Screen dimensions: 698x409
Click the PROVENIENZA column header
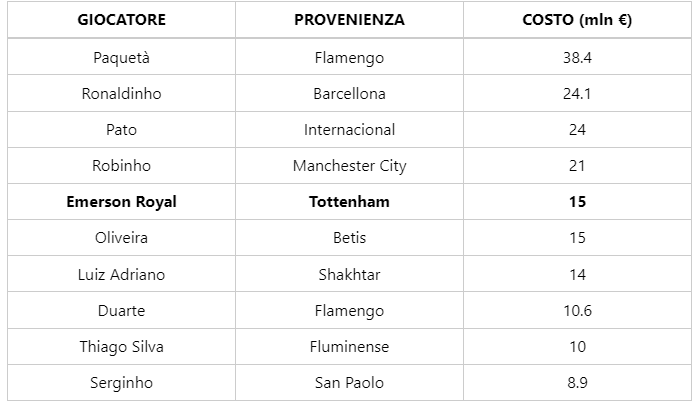point(349,20)
